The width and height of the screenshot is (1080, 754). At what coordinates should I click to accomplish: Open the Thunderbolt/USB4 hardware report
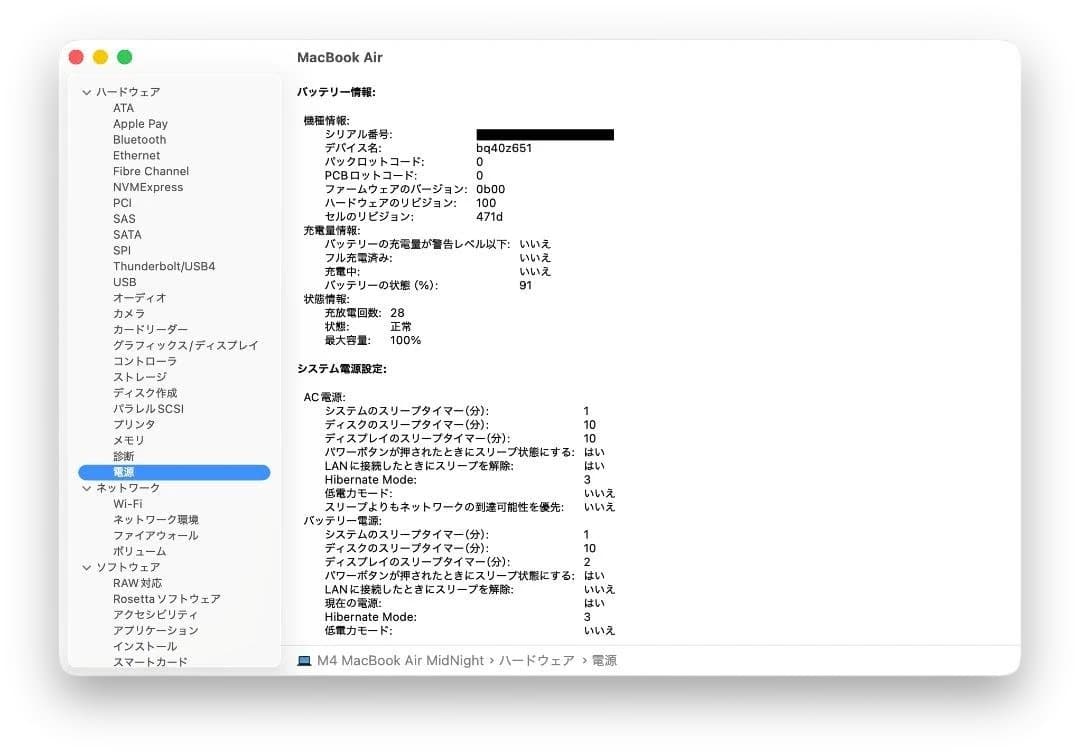coord(166,266)
